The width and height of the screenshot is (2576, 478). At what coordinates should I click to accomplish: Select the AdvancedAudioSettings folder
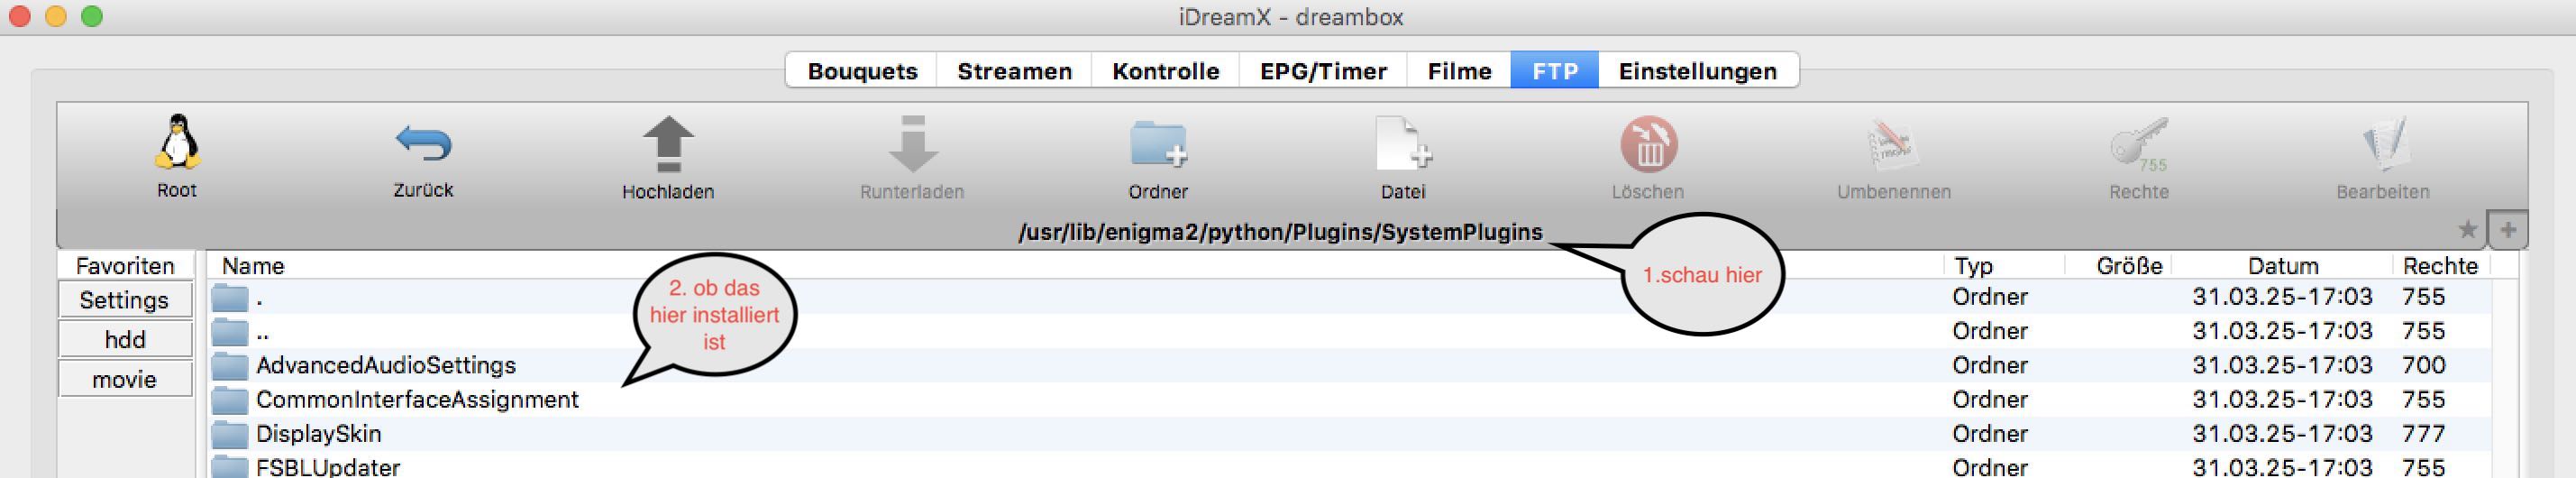[386, 365]
